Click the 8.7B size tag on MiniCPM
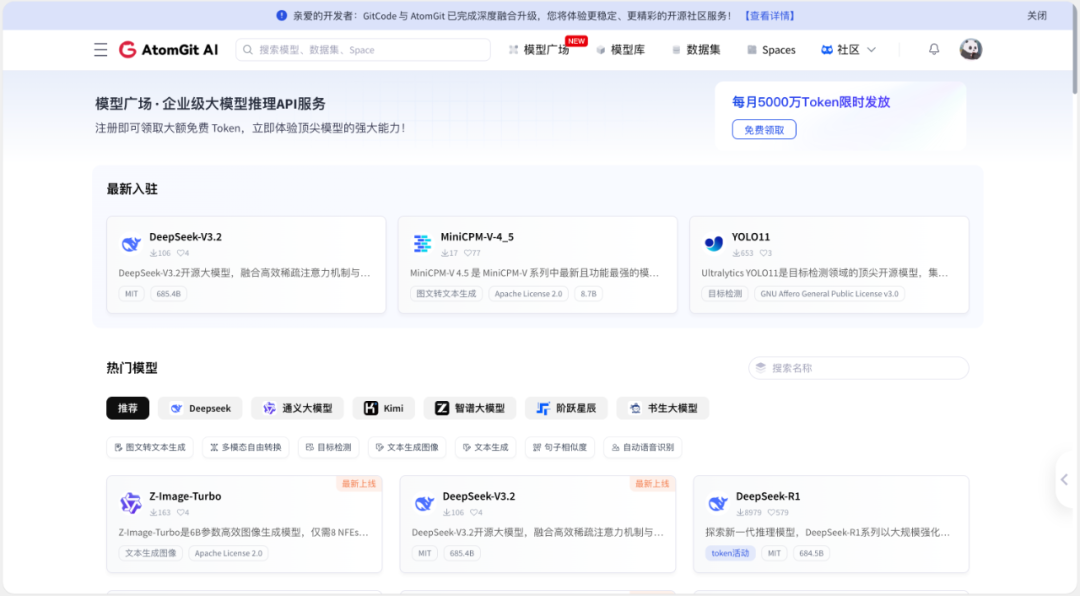Viewport: 1080px width, 596px height. [588, 294]
